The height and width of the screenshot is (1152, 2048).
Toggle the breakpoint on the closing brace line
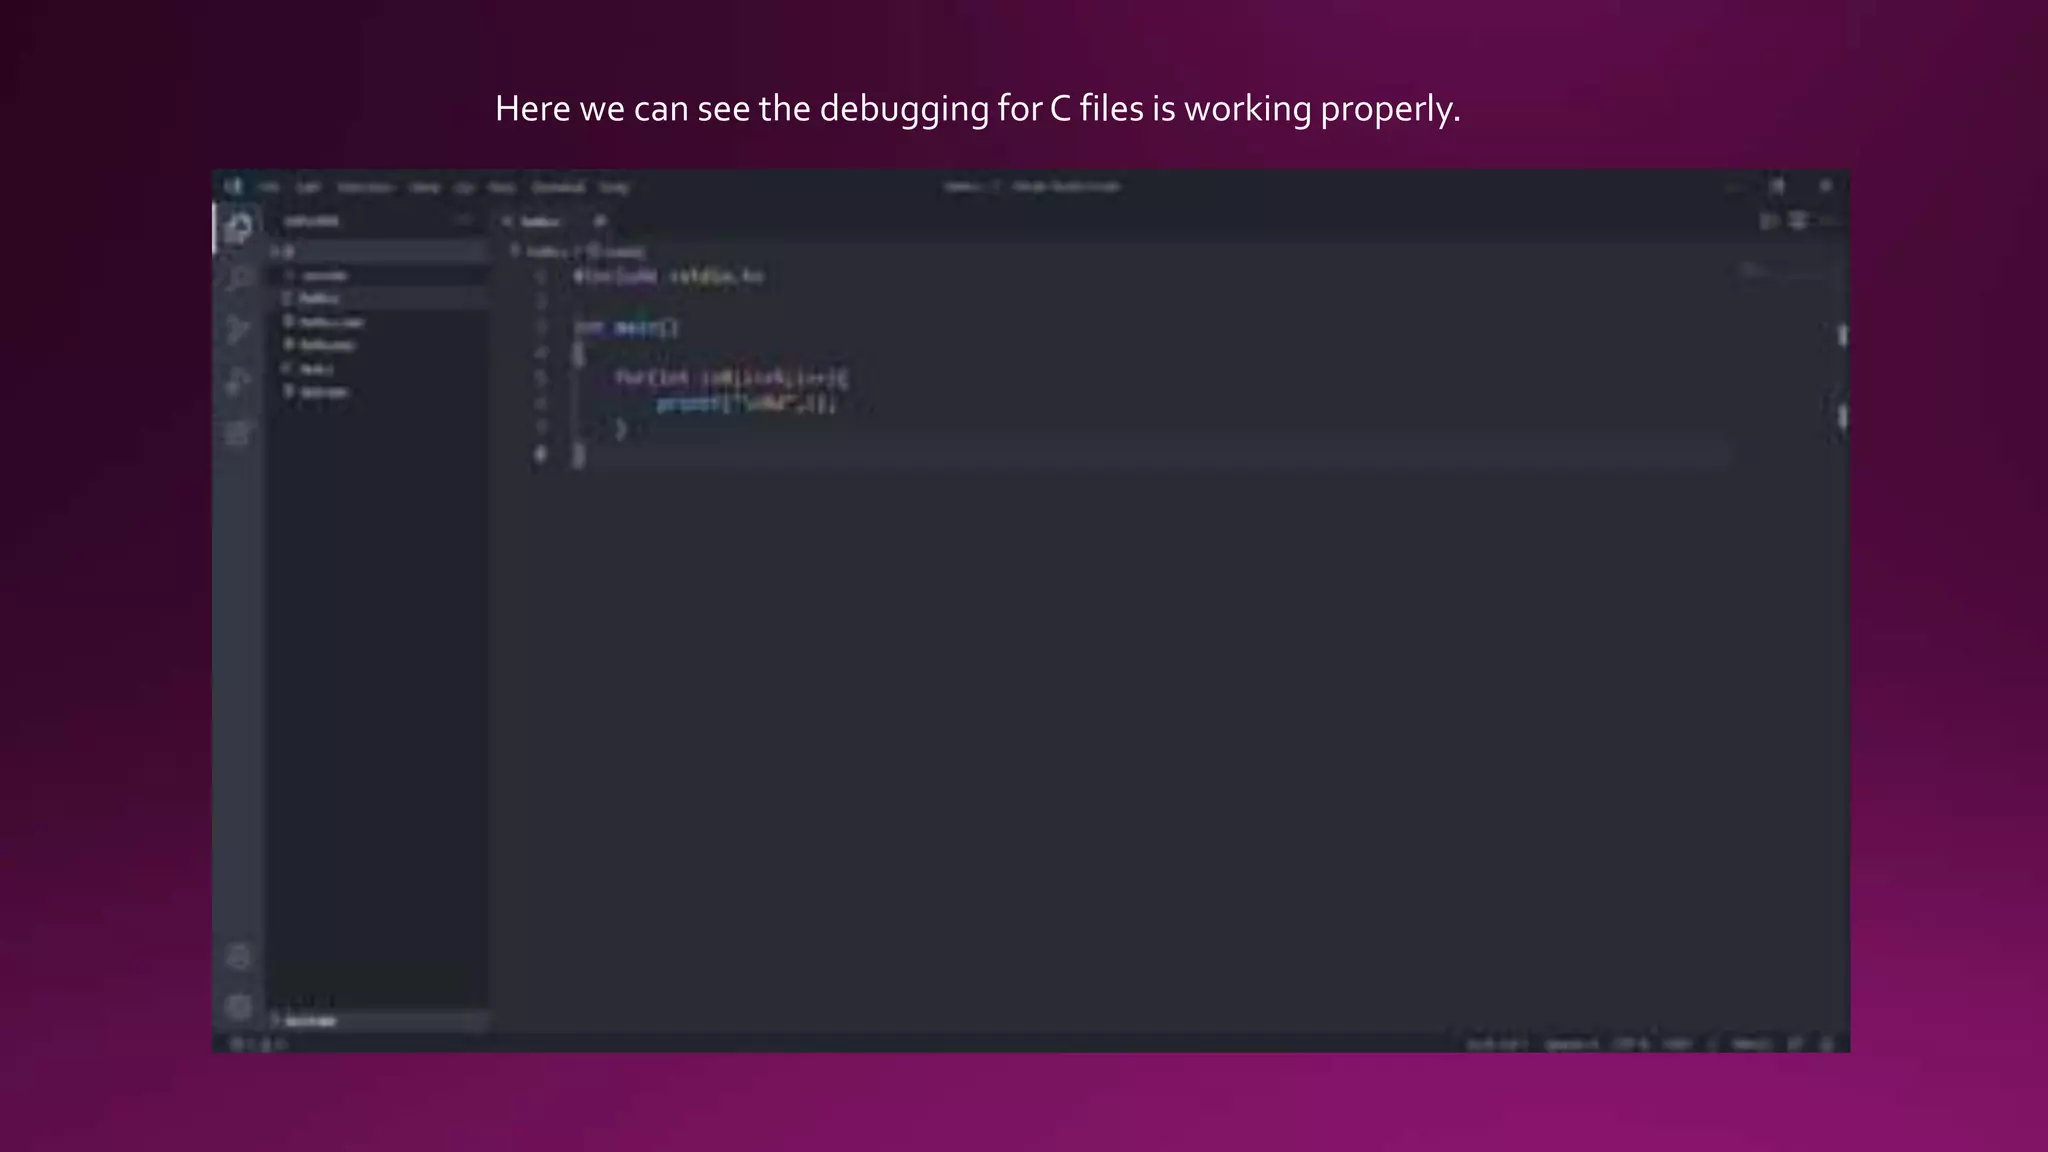coord(540,455)
